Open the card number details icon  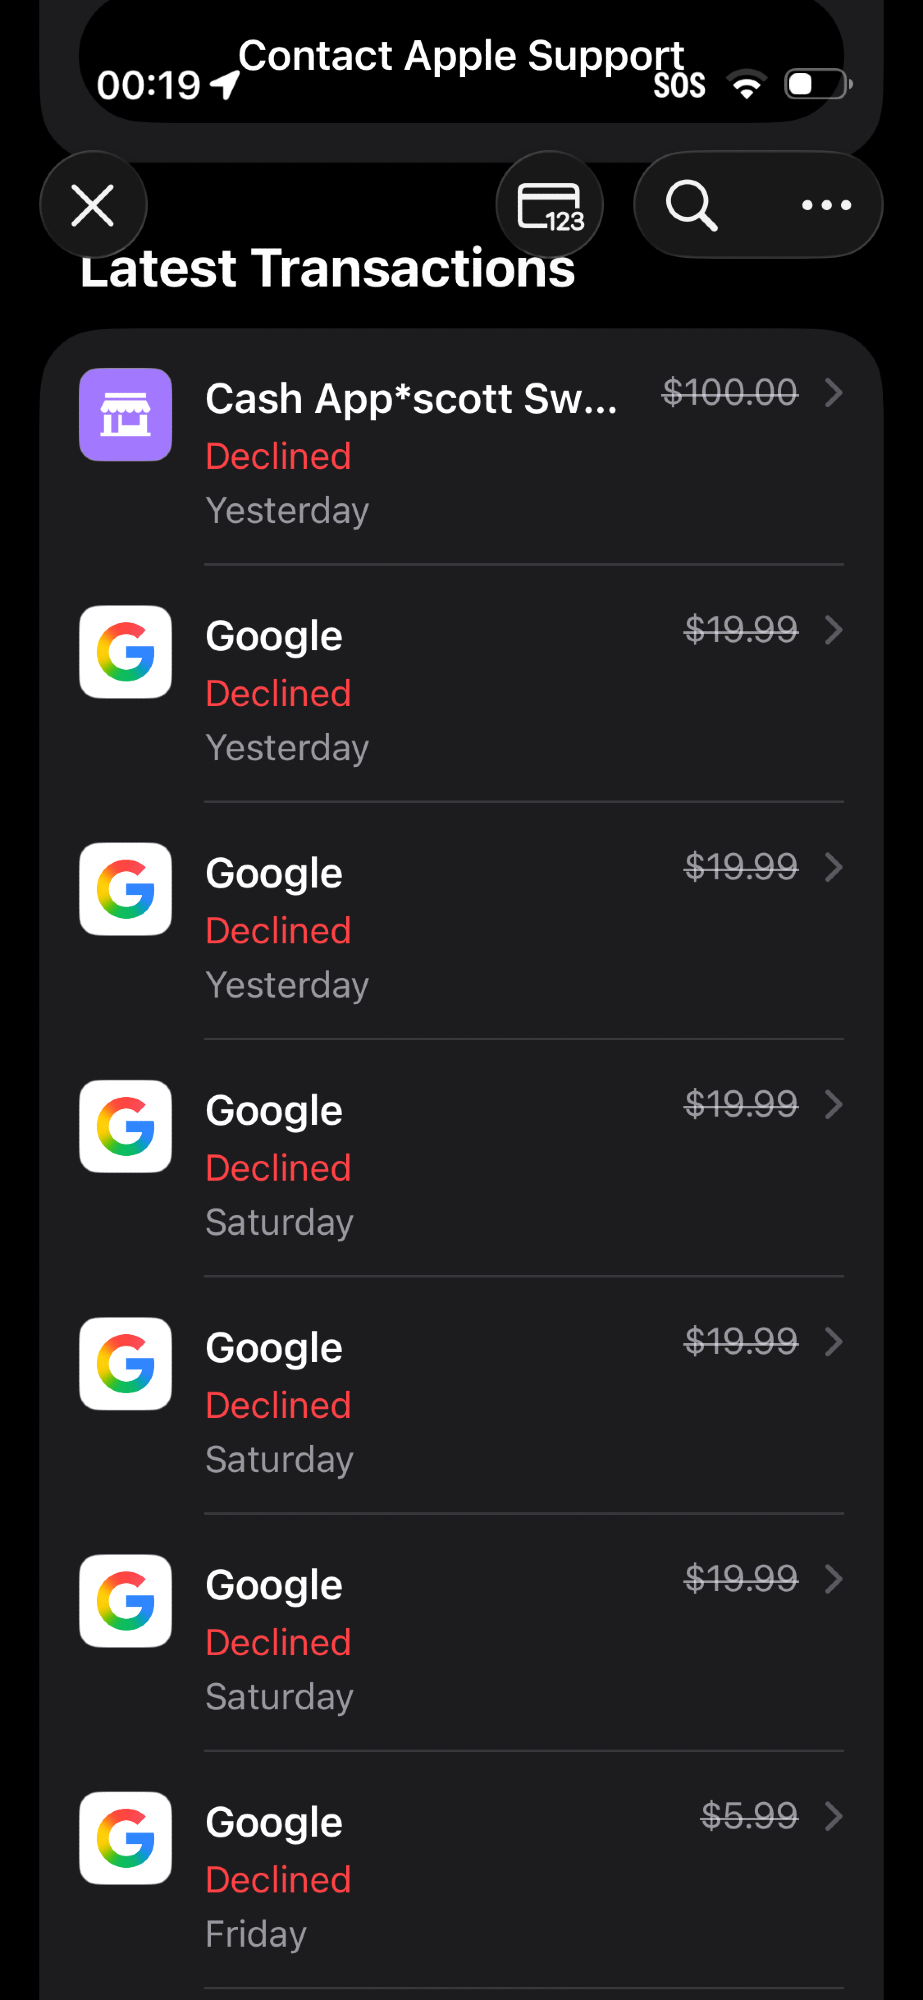(x=550, y=206)
